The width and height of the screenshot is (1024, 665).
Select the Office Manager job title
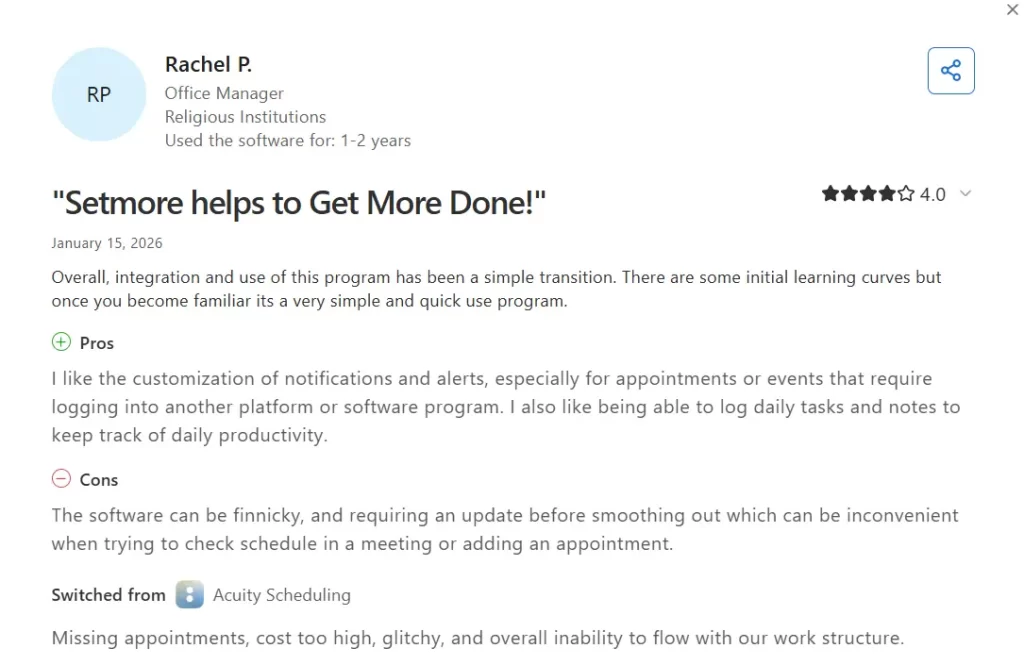coord(224,92)
